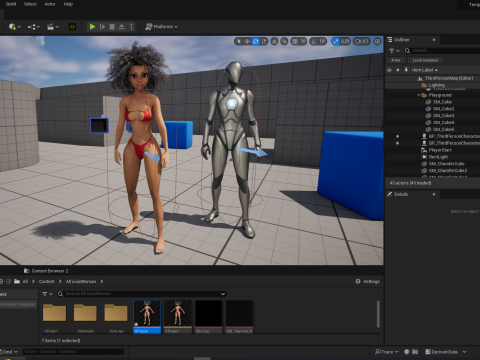Click the All breadcrumb folder icon
This screenshot has height=360, width=480.
tap(17, 282)
